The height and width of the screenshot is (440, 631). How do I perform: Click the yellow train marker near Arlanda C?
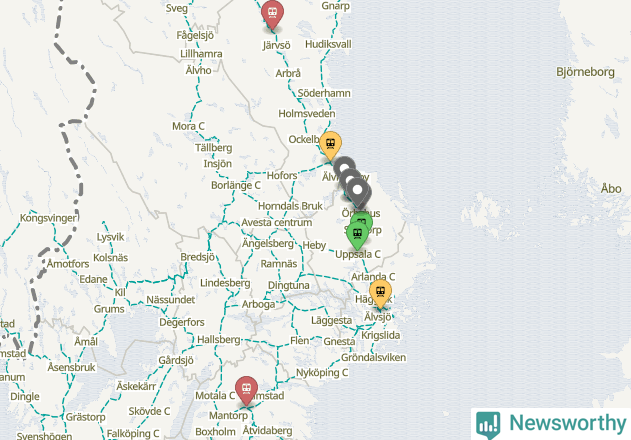(380, 293)
